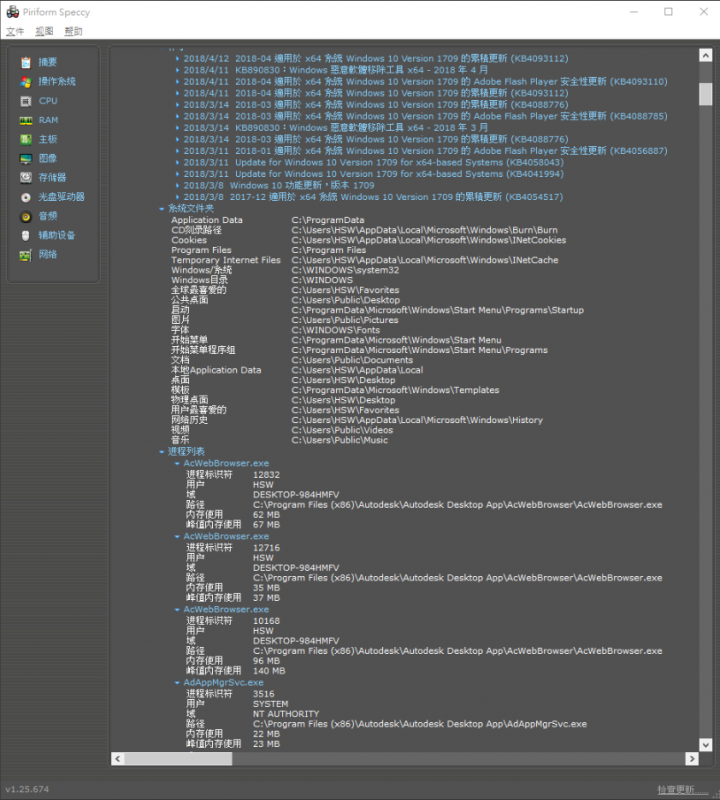Open the 2018/3/14 KB4088785 Flash Player update
Screen dimensions: 720x800
click(x=426, y=117)
